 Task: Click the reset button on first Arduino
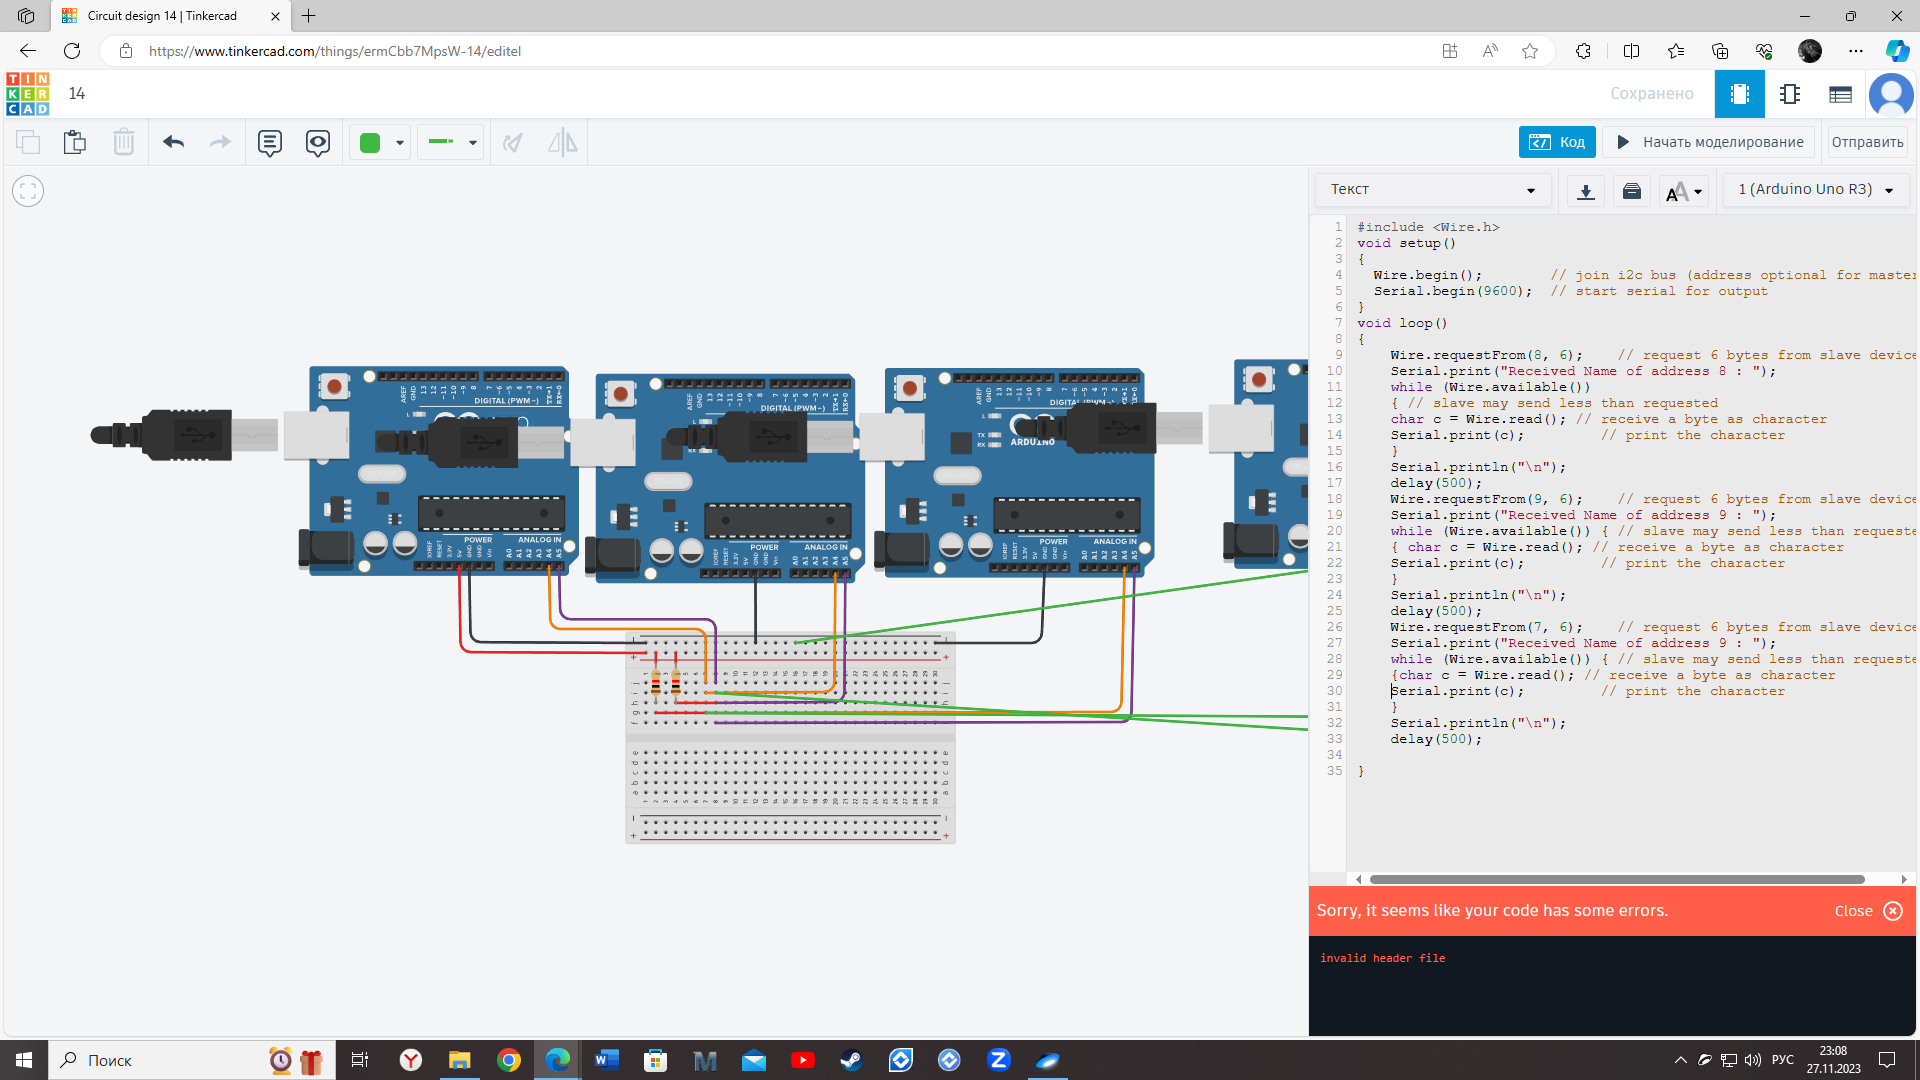pos(334,386)
